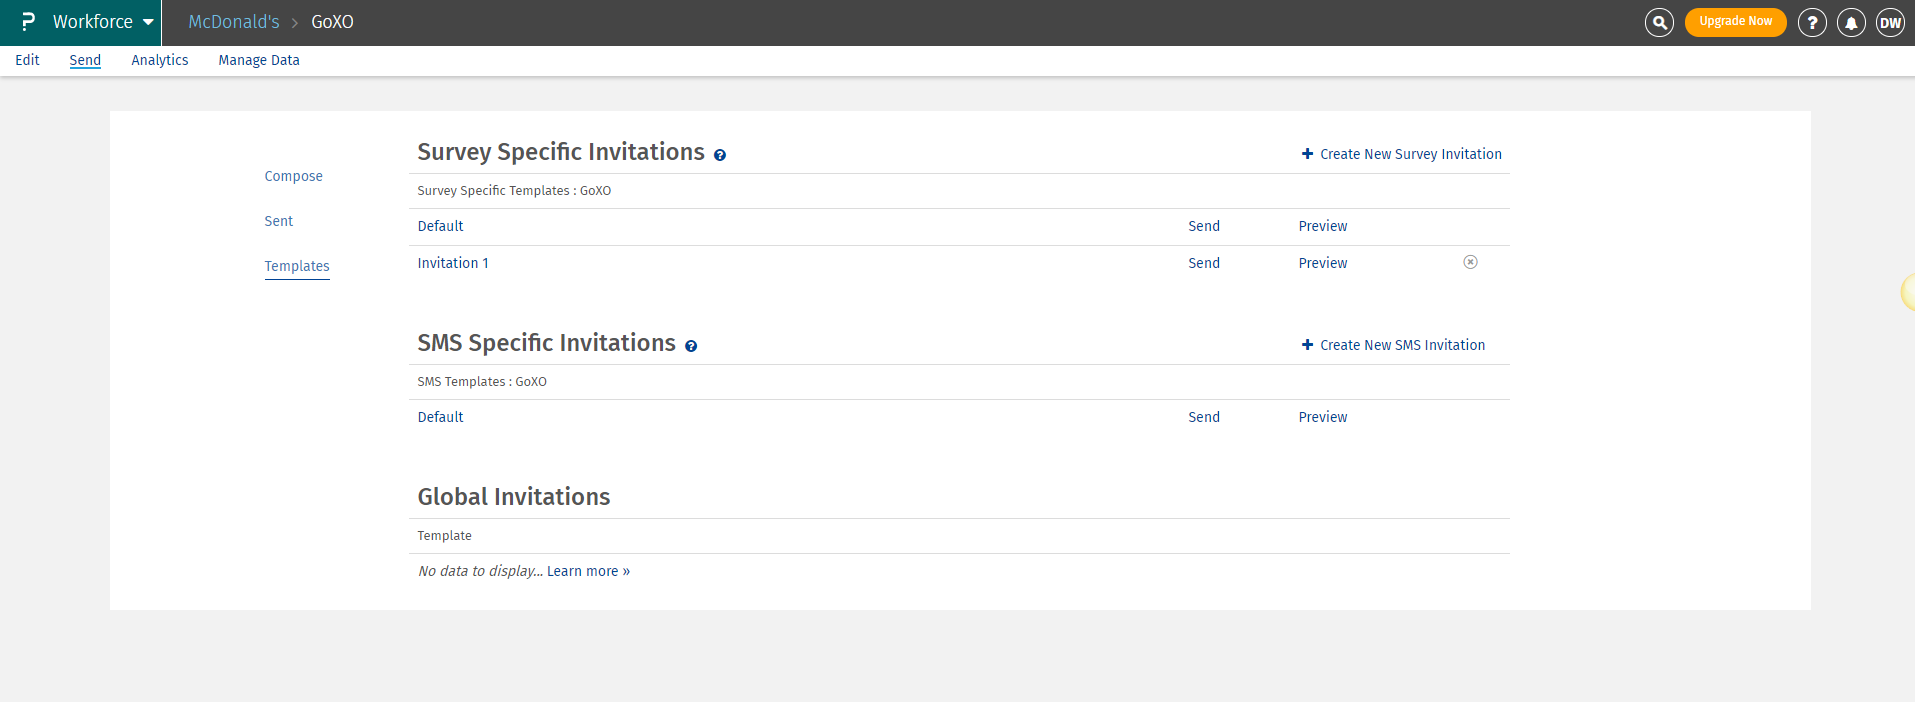Preview the Invitation 1 template
The height and width of the screenshot is (702, 1915).
coord(1322,263)
